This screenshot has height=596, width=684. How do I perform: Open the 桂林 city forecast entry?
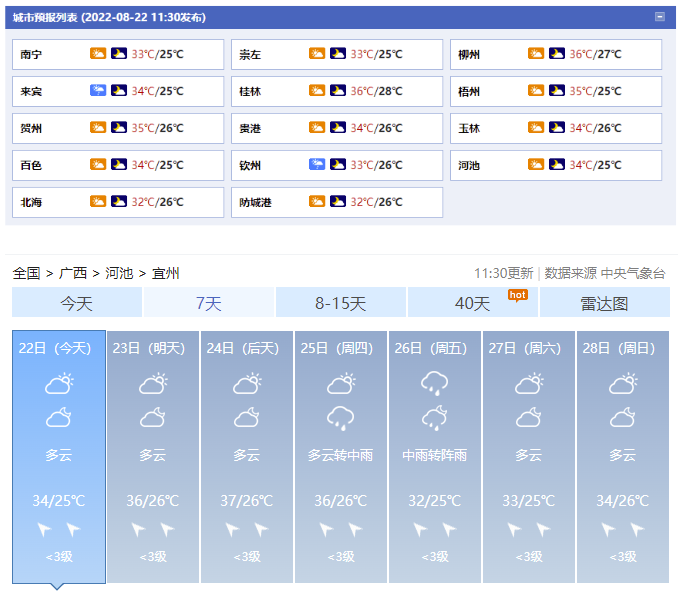[x=250, y=91]
